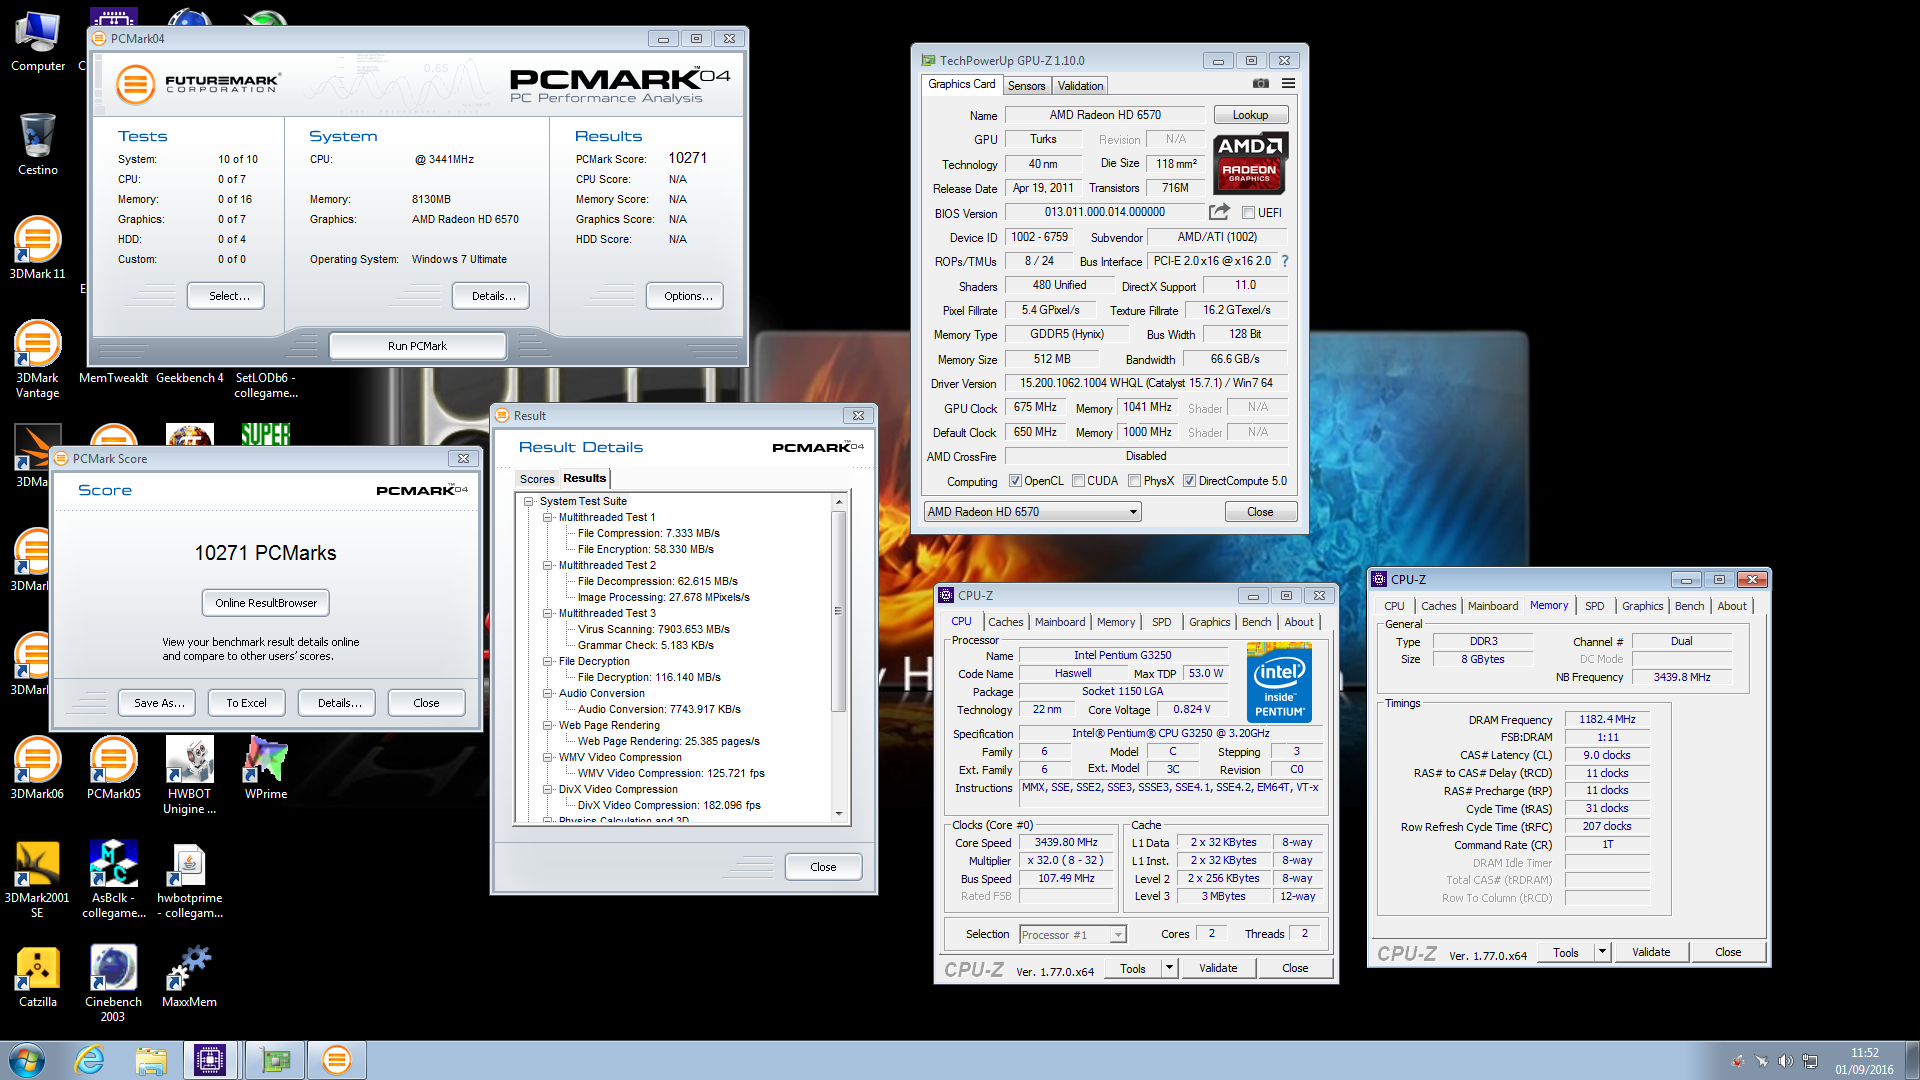Click Result Details vertical scrollbar thumb
Screen dimensions: 1920x1080
[839, 611]
